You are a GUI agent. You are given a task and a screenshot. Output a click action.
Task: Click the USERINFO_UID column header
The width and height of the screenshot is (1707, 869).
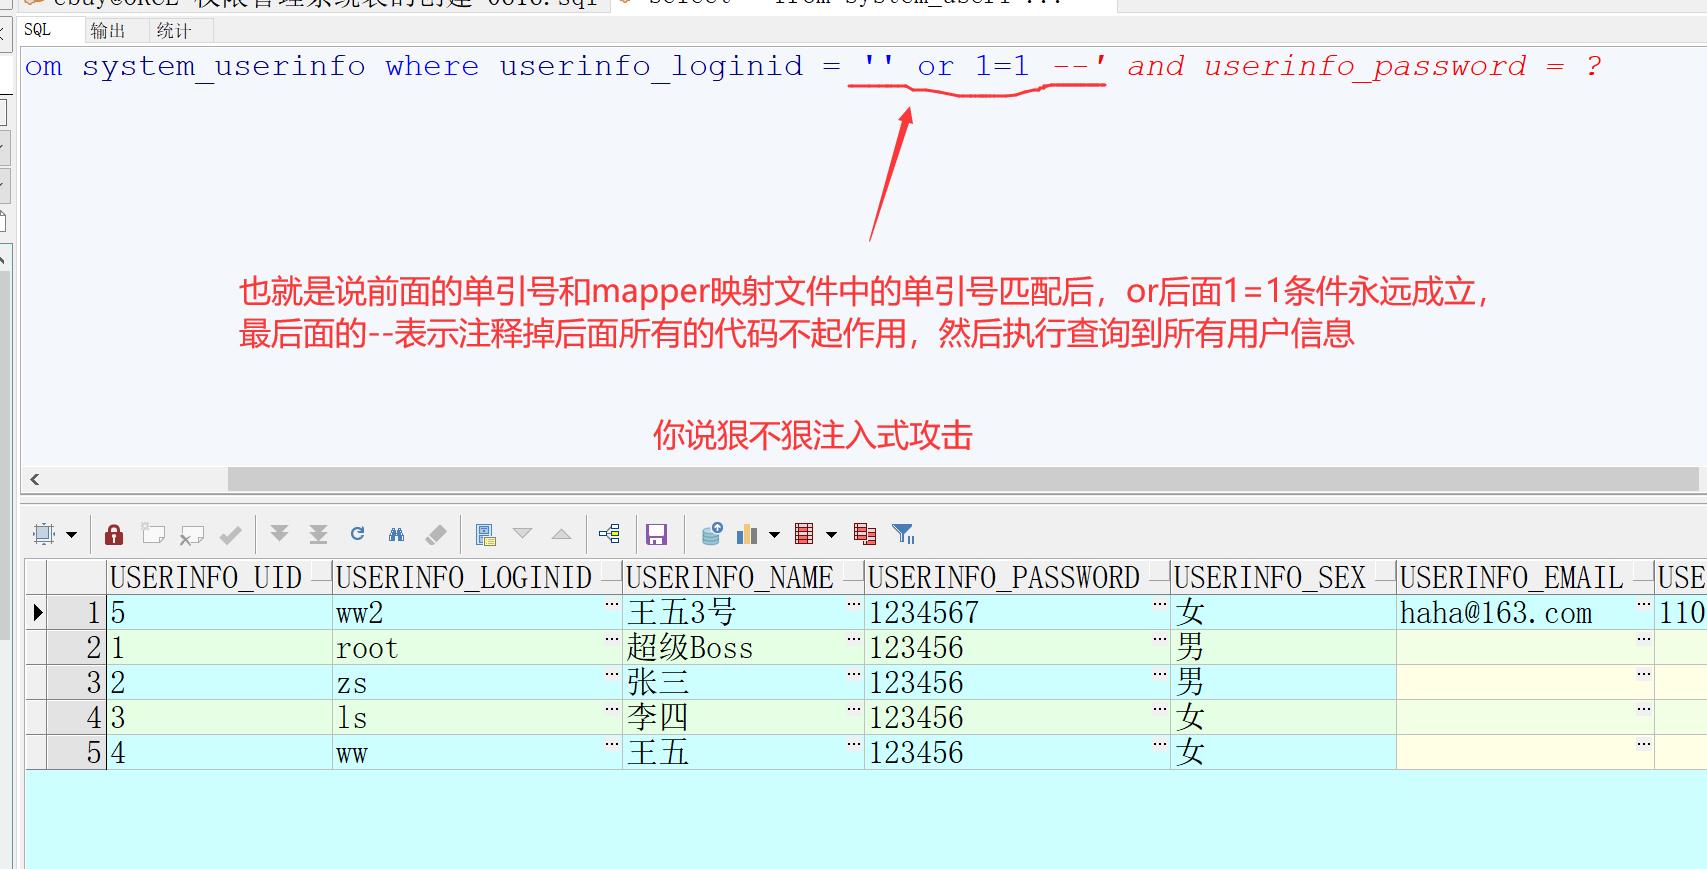219,577
